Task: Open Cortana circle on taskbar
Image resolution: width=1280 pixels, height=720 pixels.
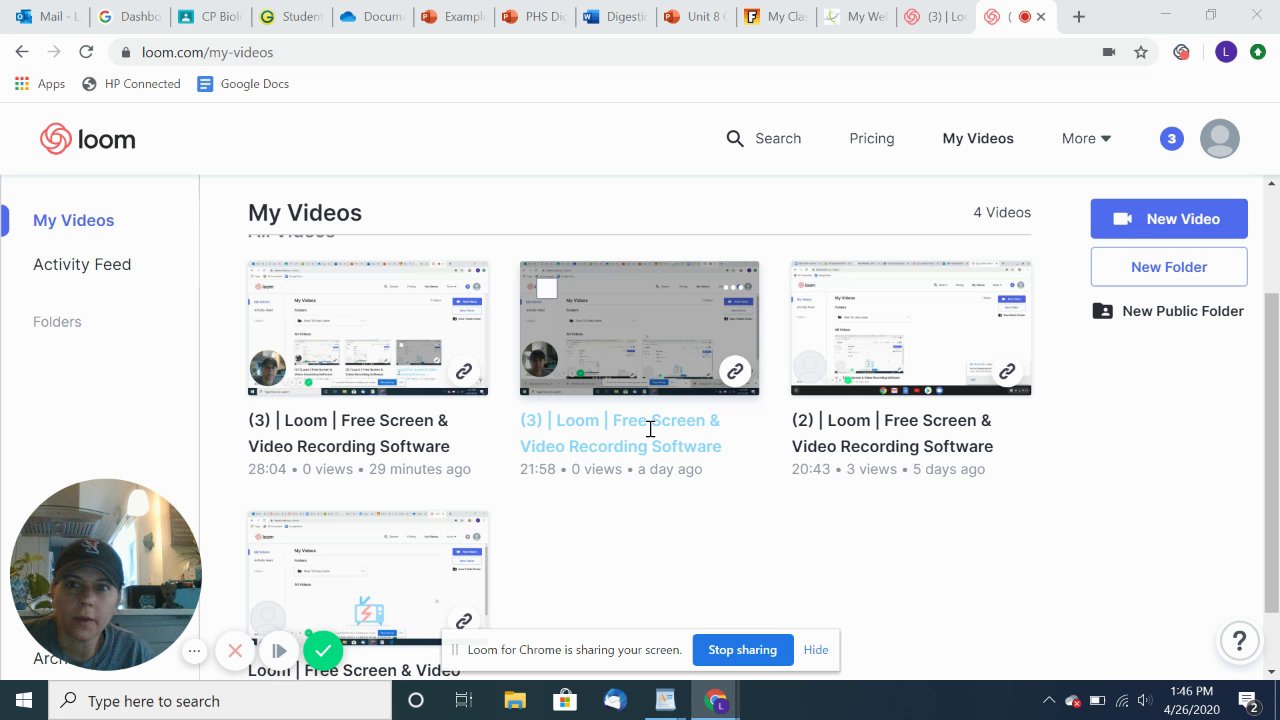Action: [x=416, y=700]
